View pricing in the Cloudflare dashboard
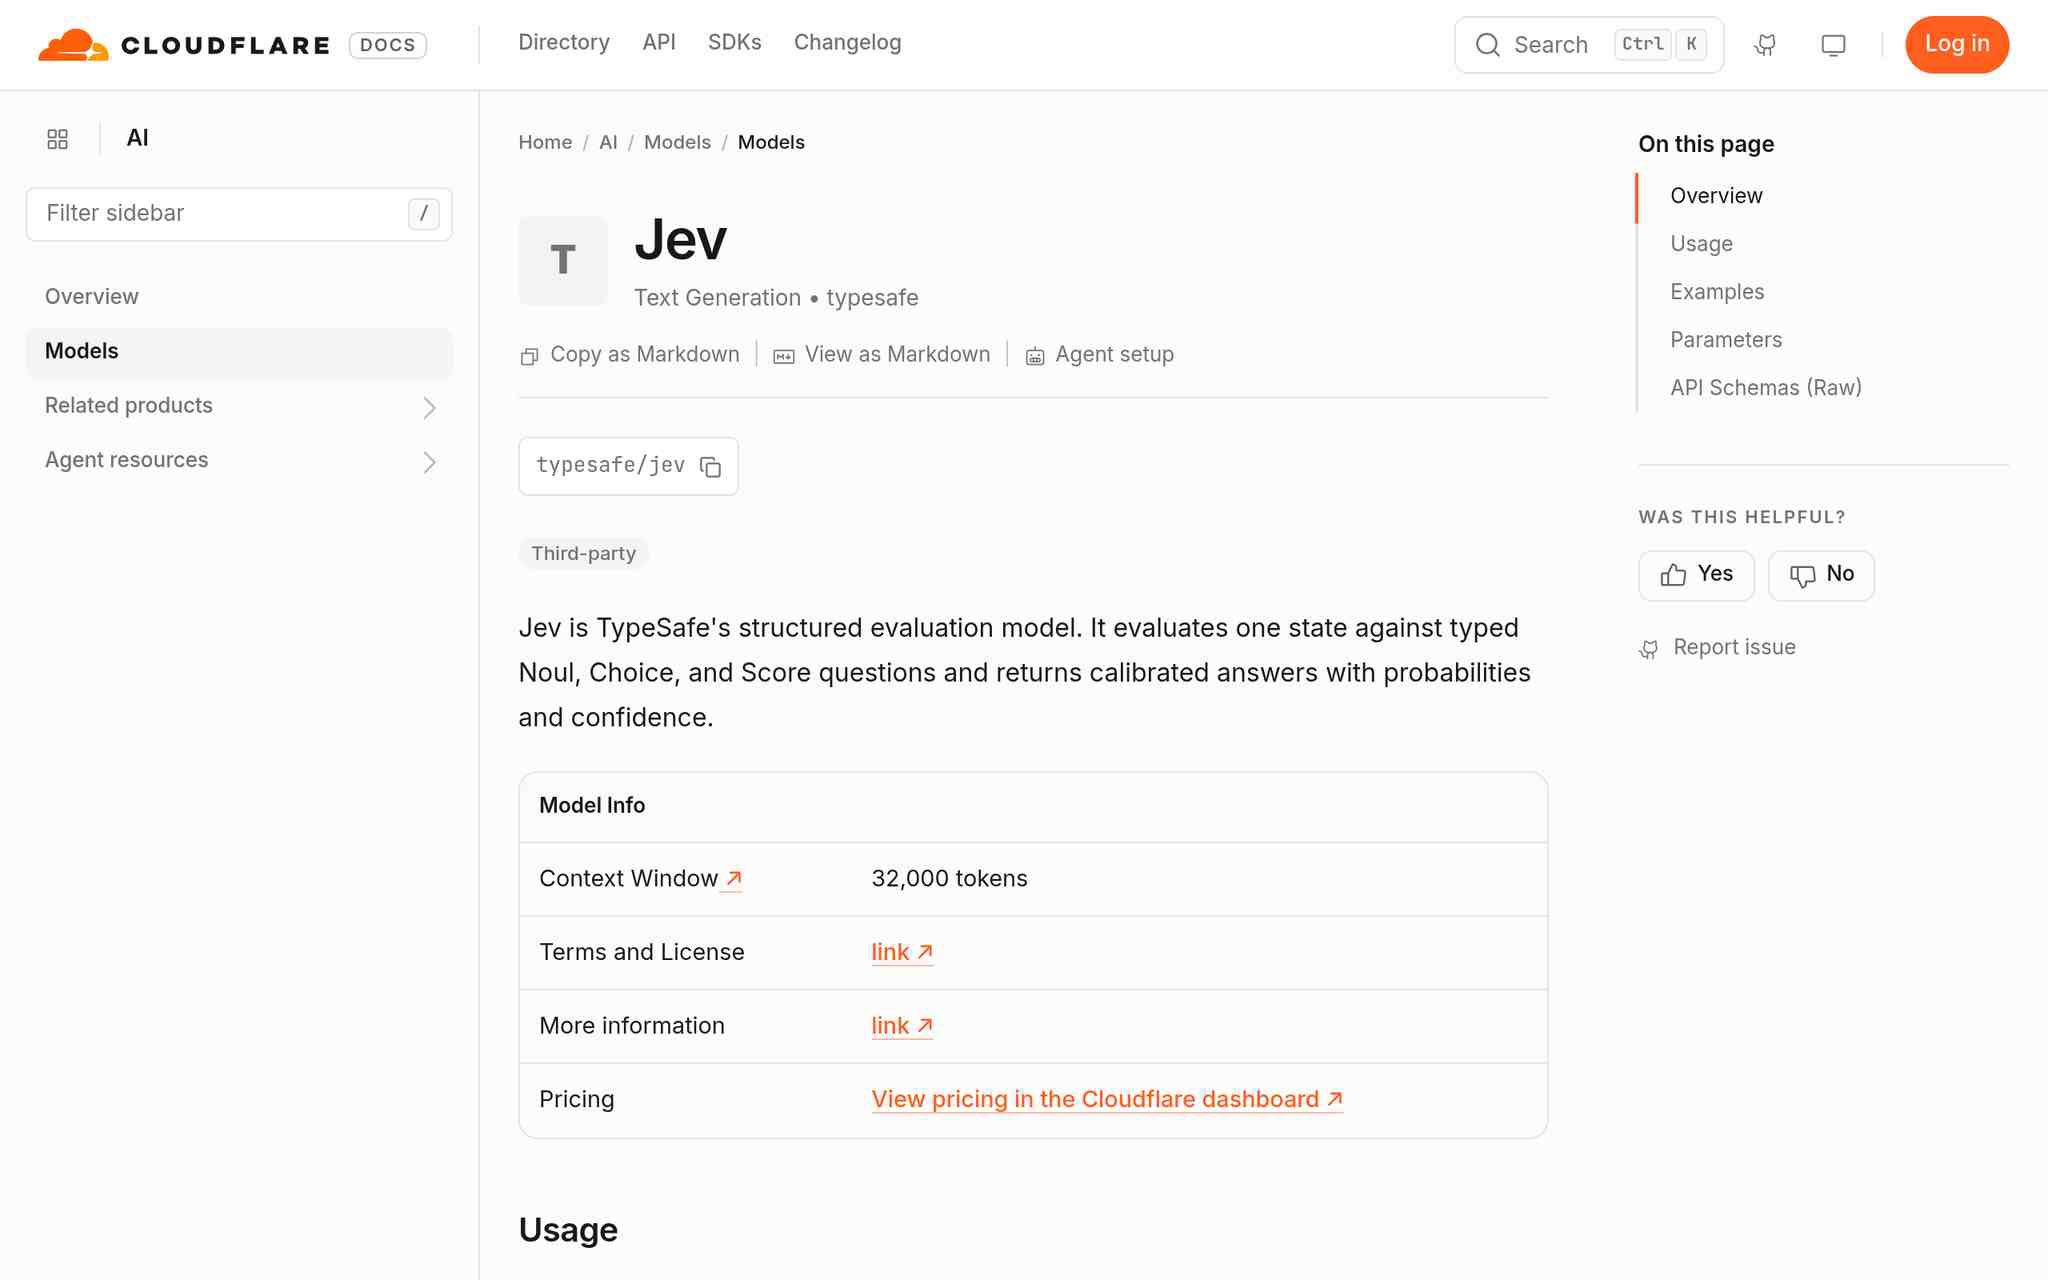 (1107, 1099)
